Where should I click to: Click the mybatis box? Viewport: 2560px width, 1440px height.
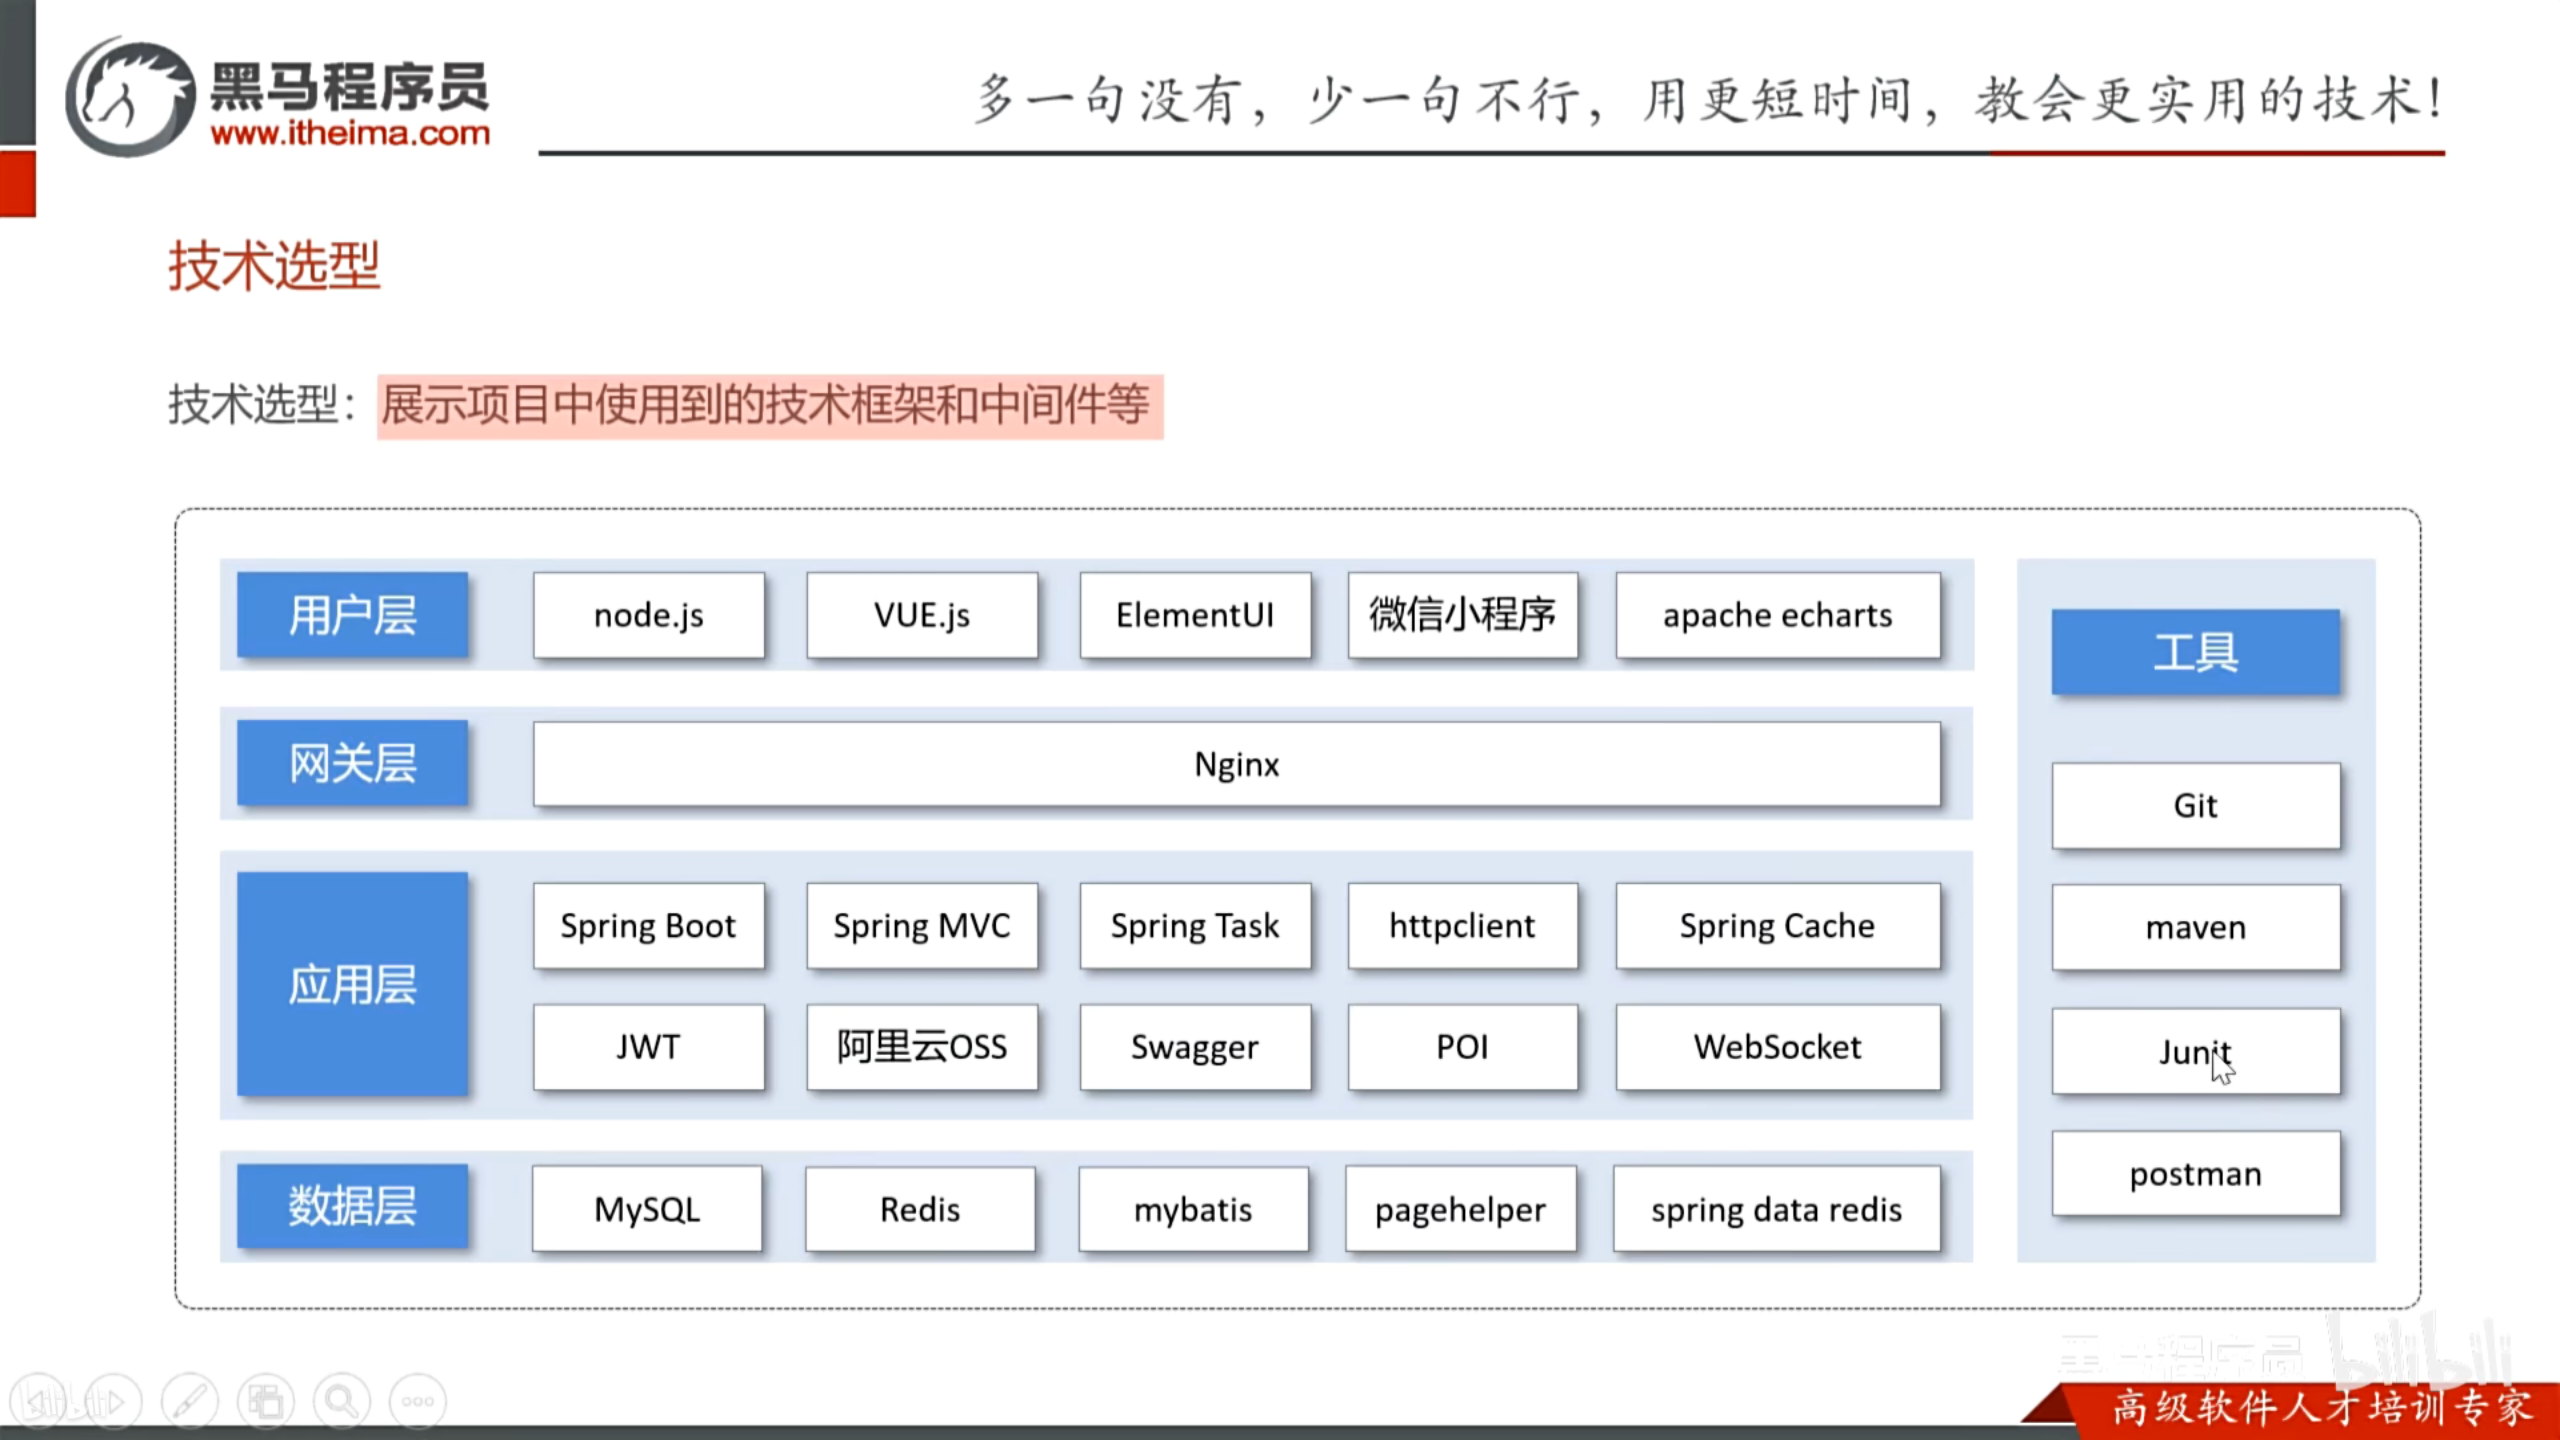1193,1209
